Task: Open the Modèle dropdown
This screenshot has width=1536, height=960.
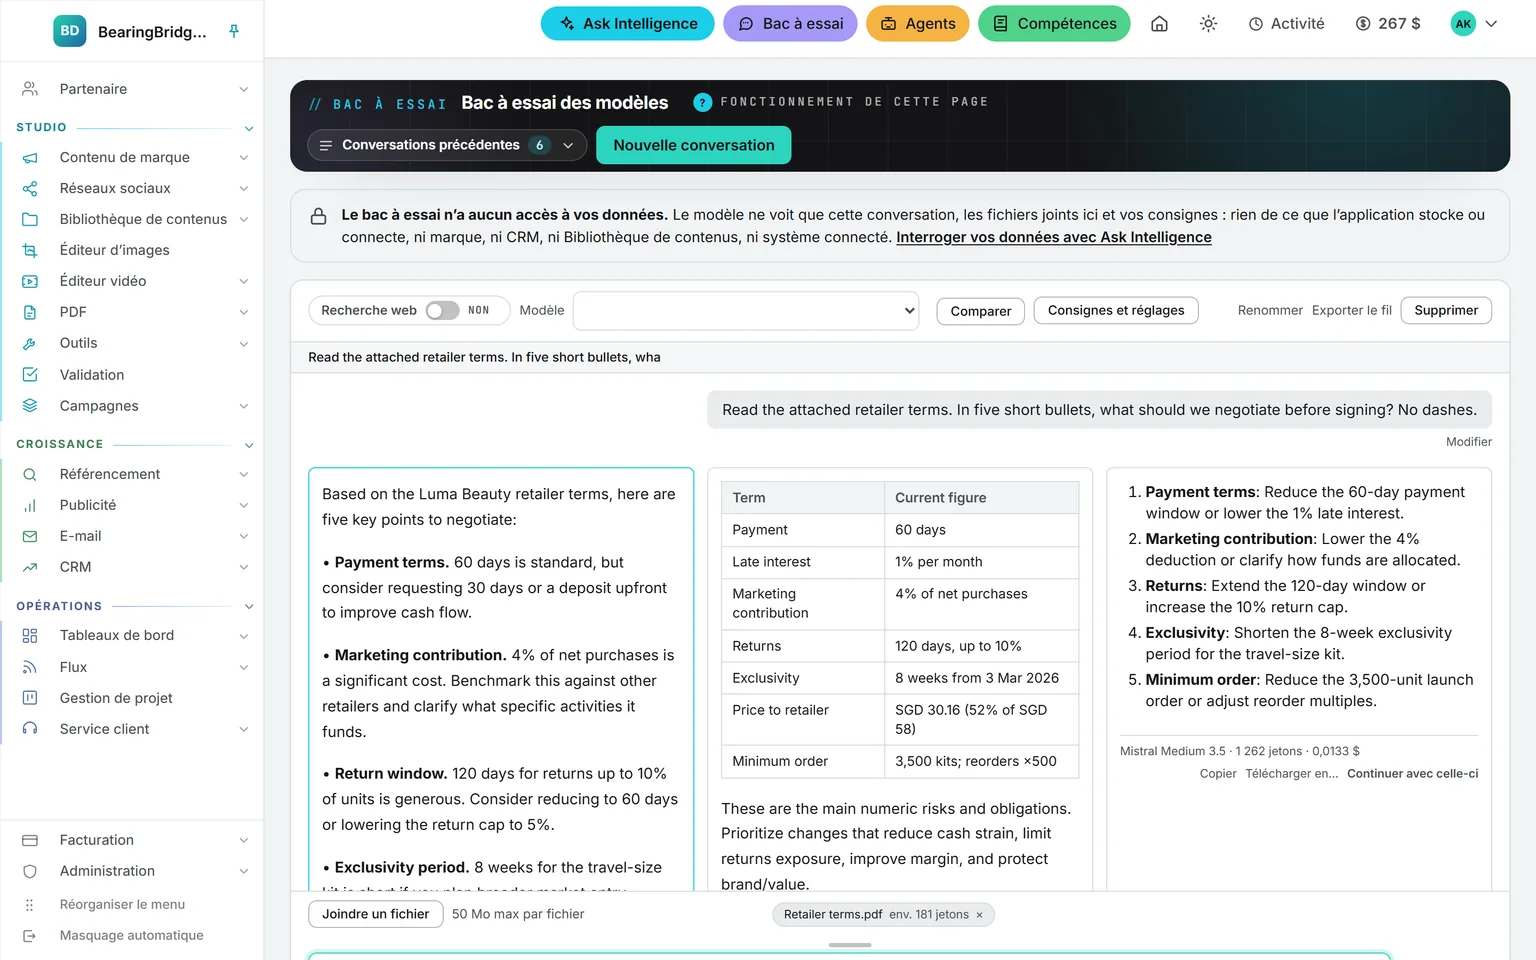Action: pos(746,311)
